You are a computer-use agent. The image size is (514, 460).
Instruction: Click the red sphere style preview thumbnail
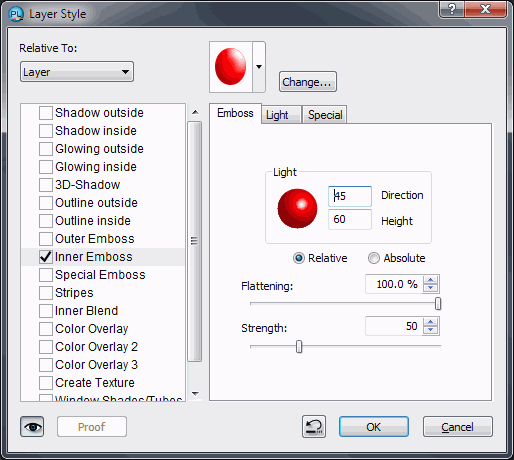click(231, 66)
